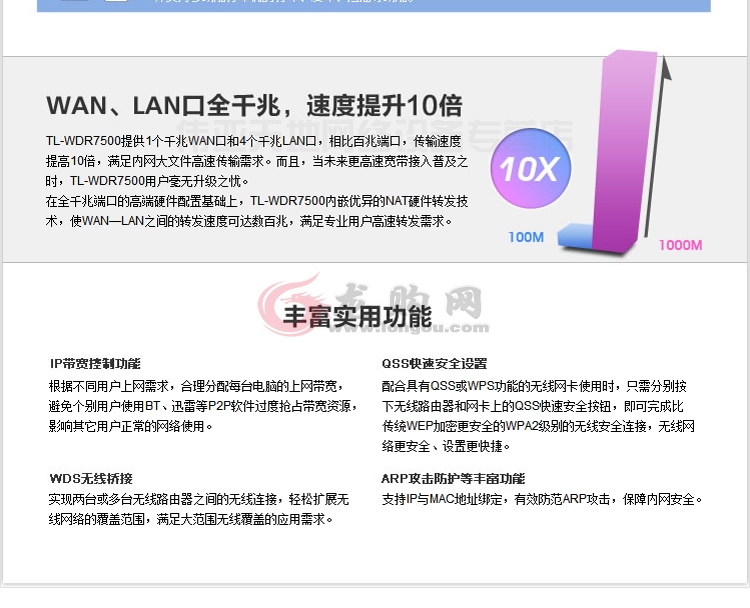This screenshot has width=750, height=608.
Task: Click text '实现两台或多台无线路由器之间的无线连接'
Action: click(162, 499)
